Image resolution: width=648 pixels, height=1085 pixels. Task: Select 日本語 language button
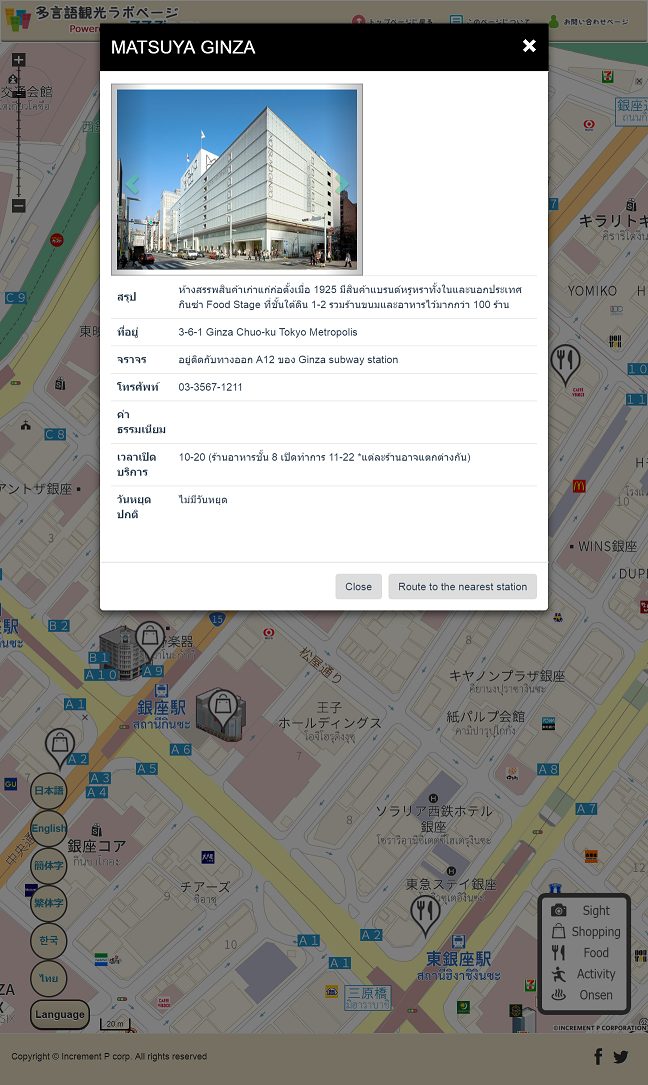(48, 791)
